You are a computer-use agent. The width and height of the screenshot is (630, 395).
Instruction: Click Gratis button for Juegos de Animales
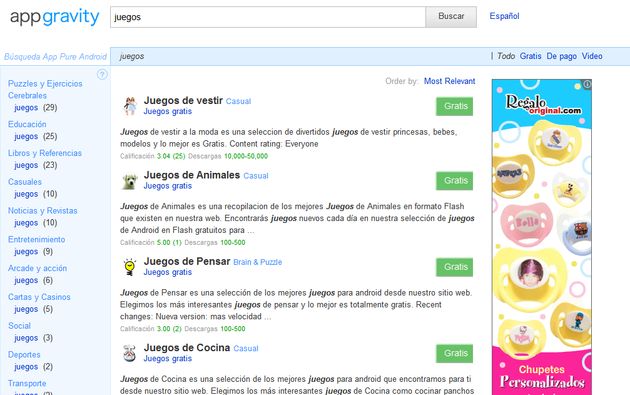[454, 181]
